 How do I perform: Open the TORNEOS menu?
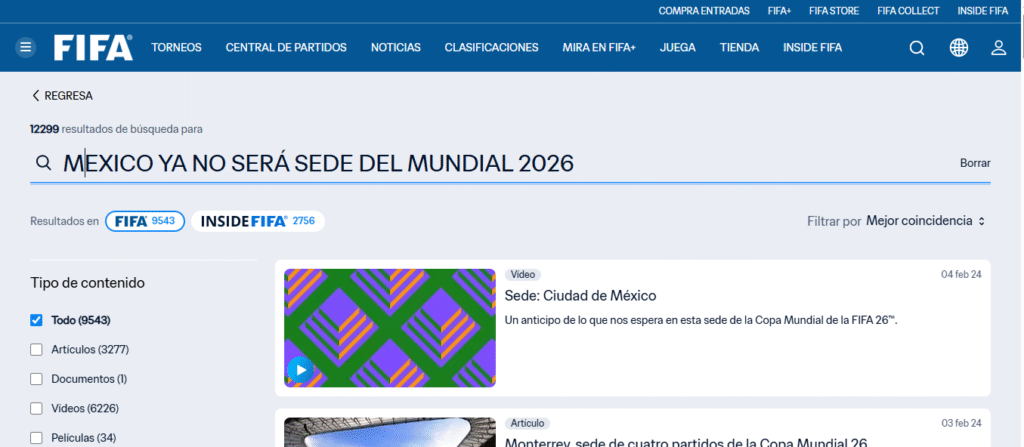pyautogui.click(x=176, y=47)
